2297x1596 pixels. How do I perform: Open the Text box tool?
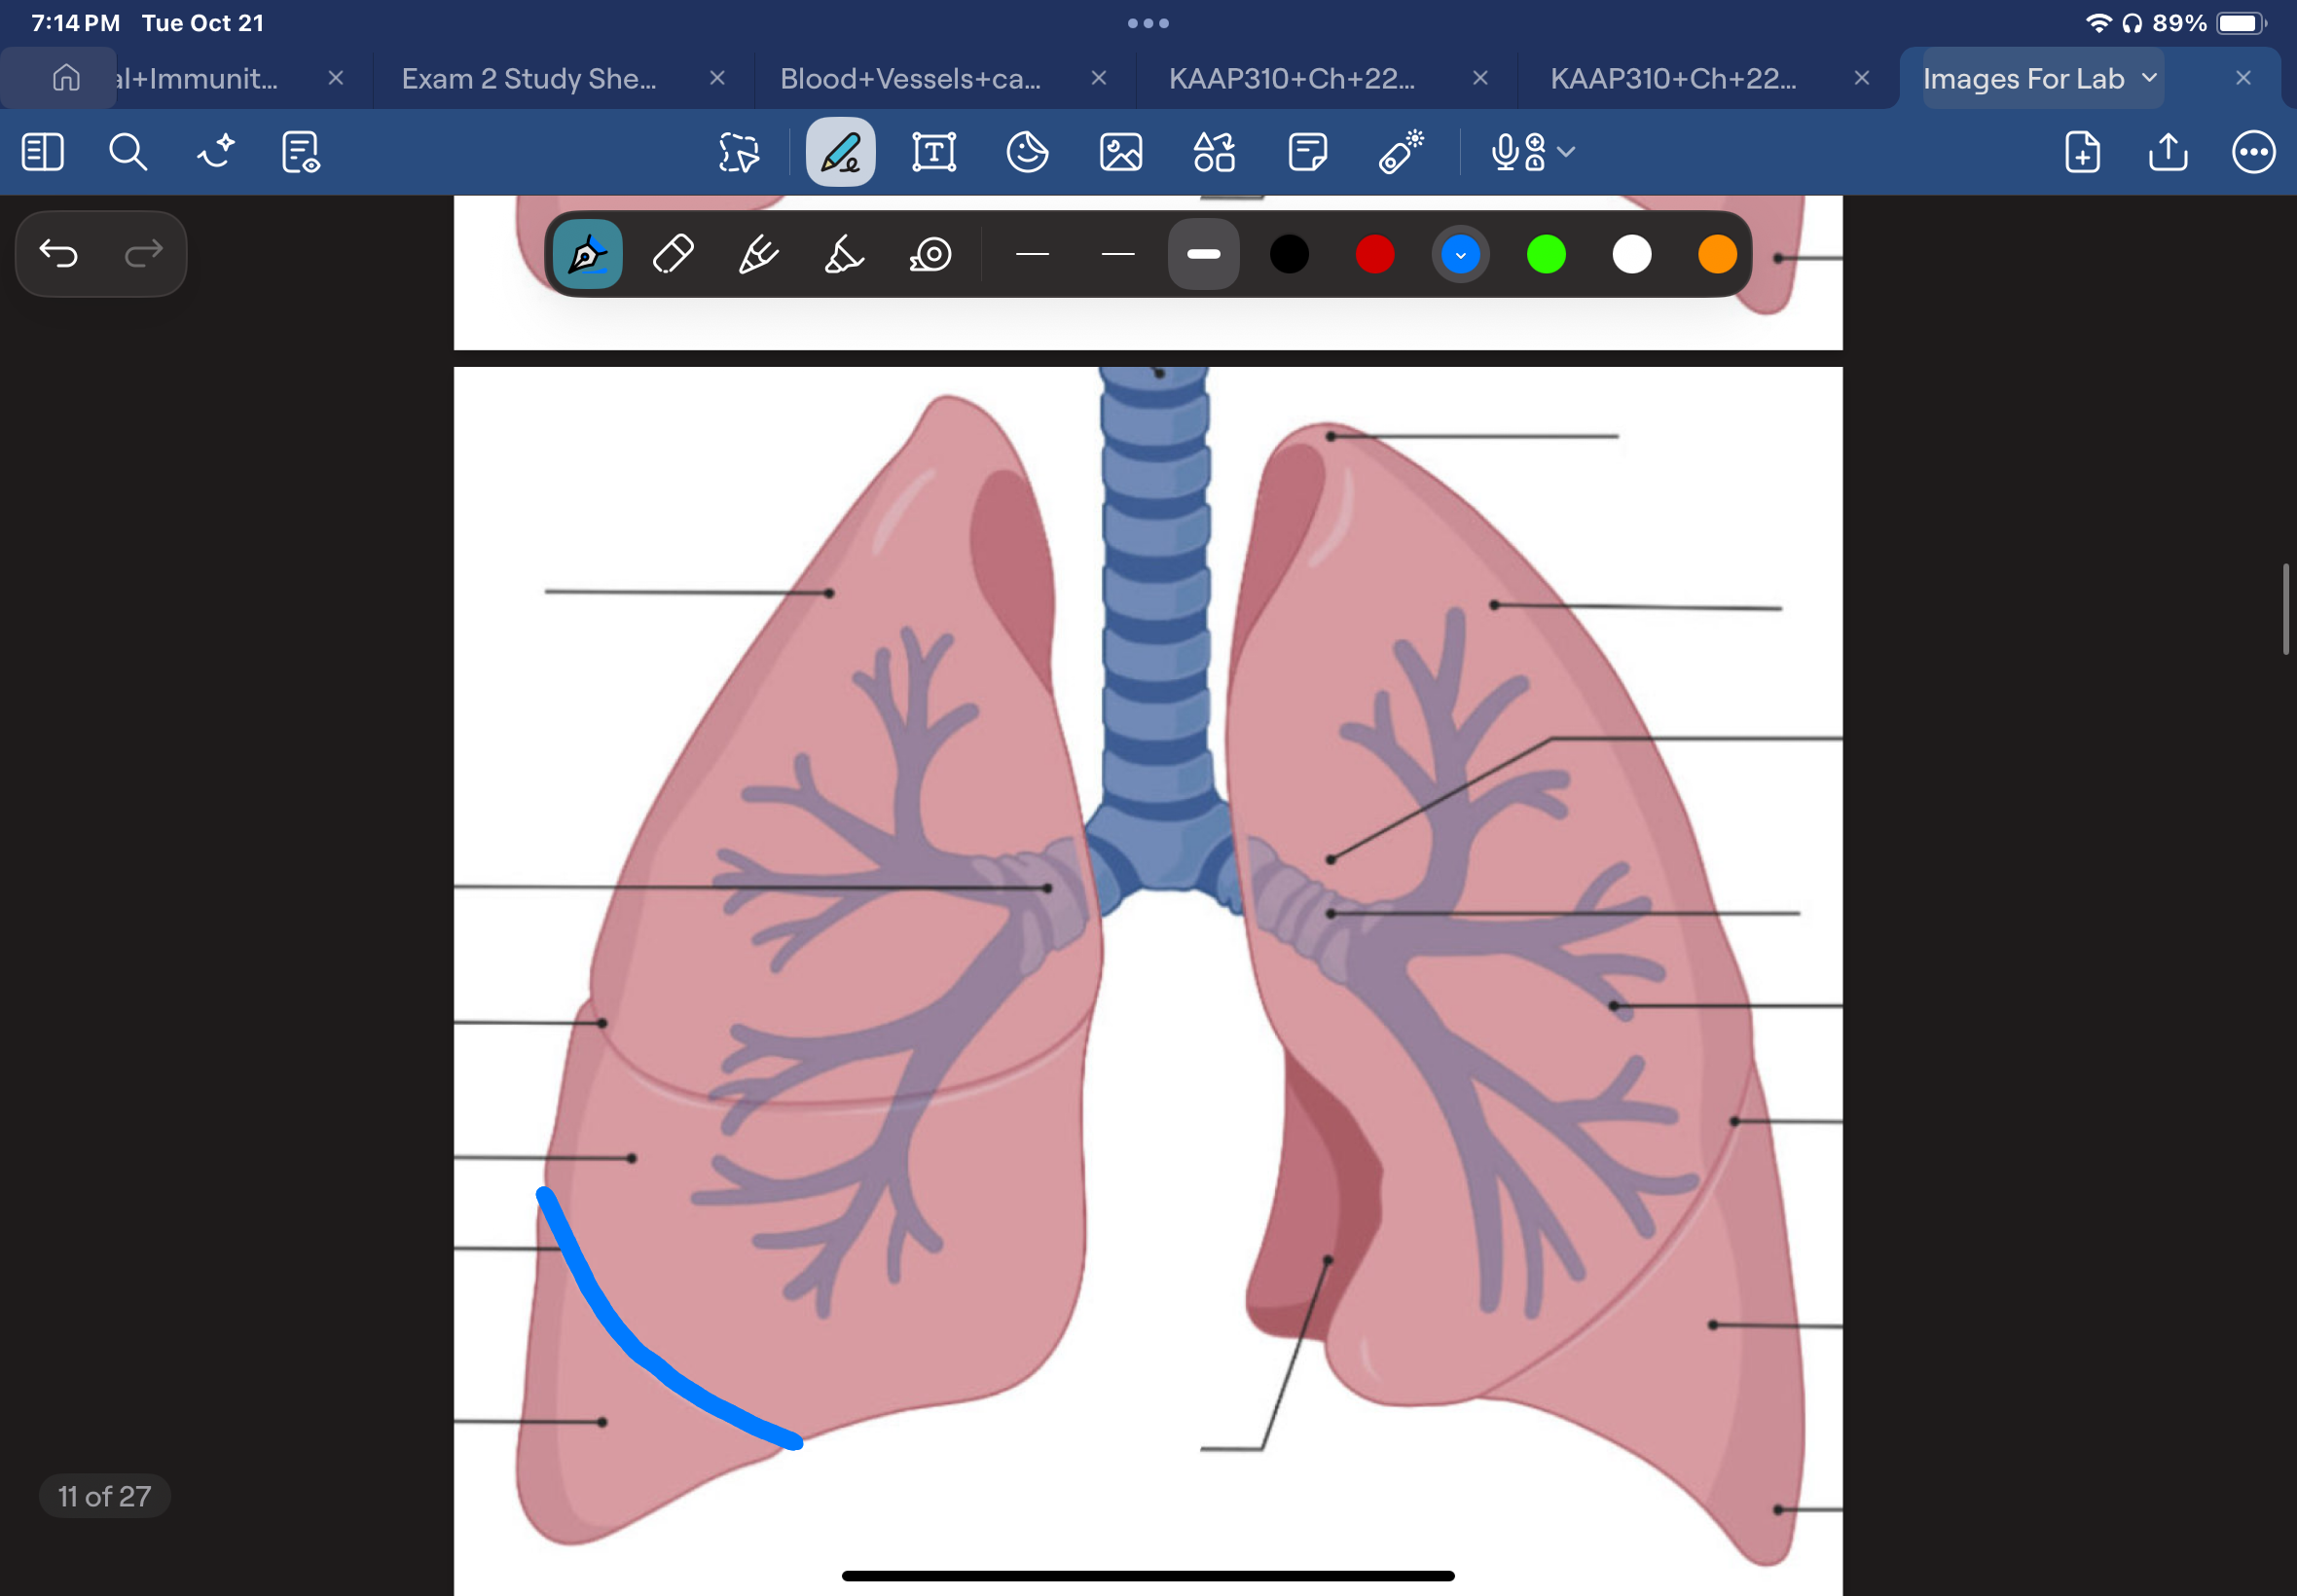click(932, 152)
